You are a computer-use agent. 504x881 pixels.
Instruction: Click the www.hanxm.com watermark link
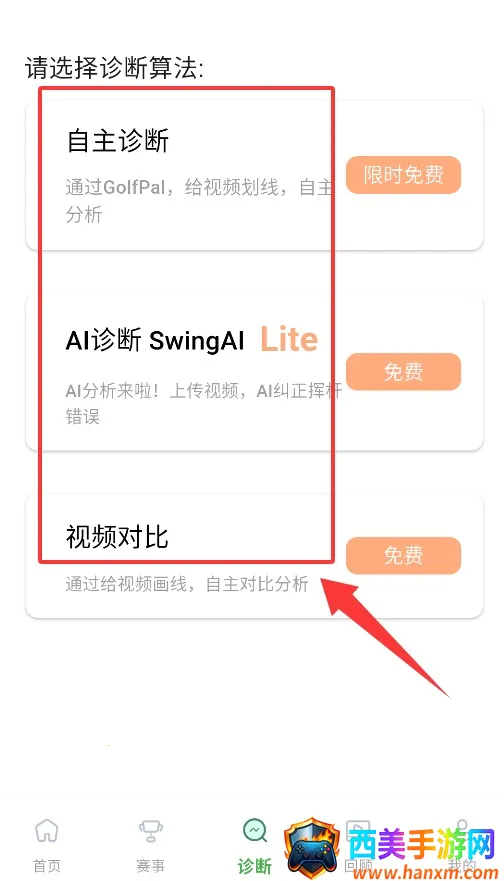coord(422,873)
